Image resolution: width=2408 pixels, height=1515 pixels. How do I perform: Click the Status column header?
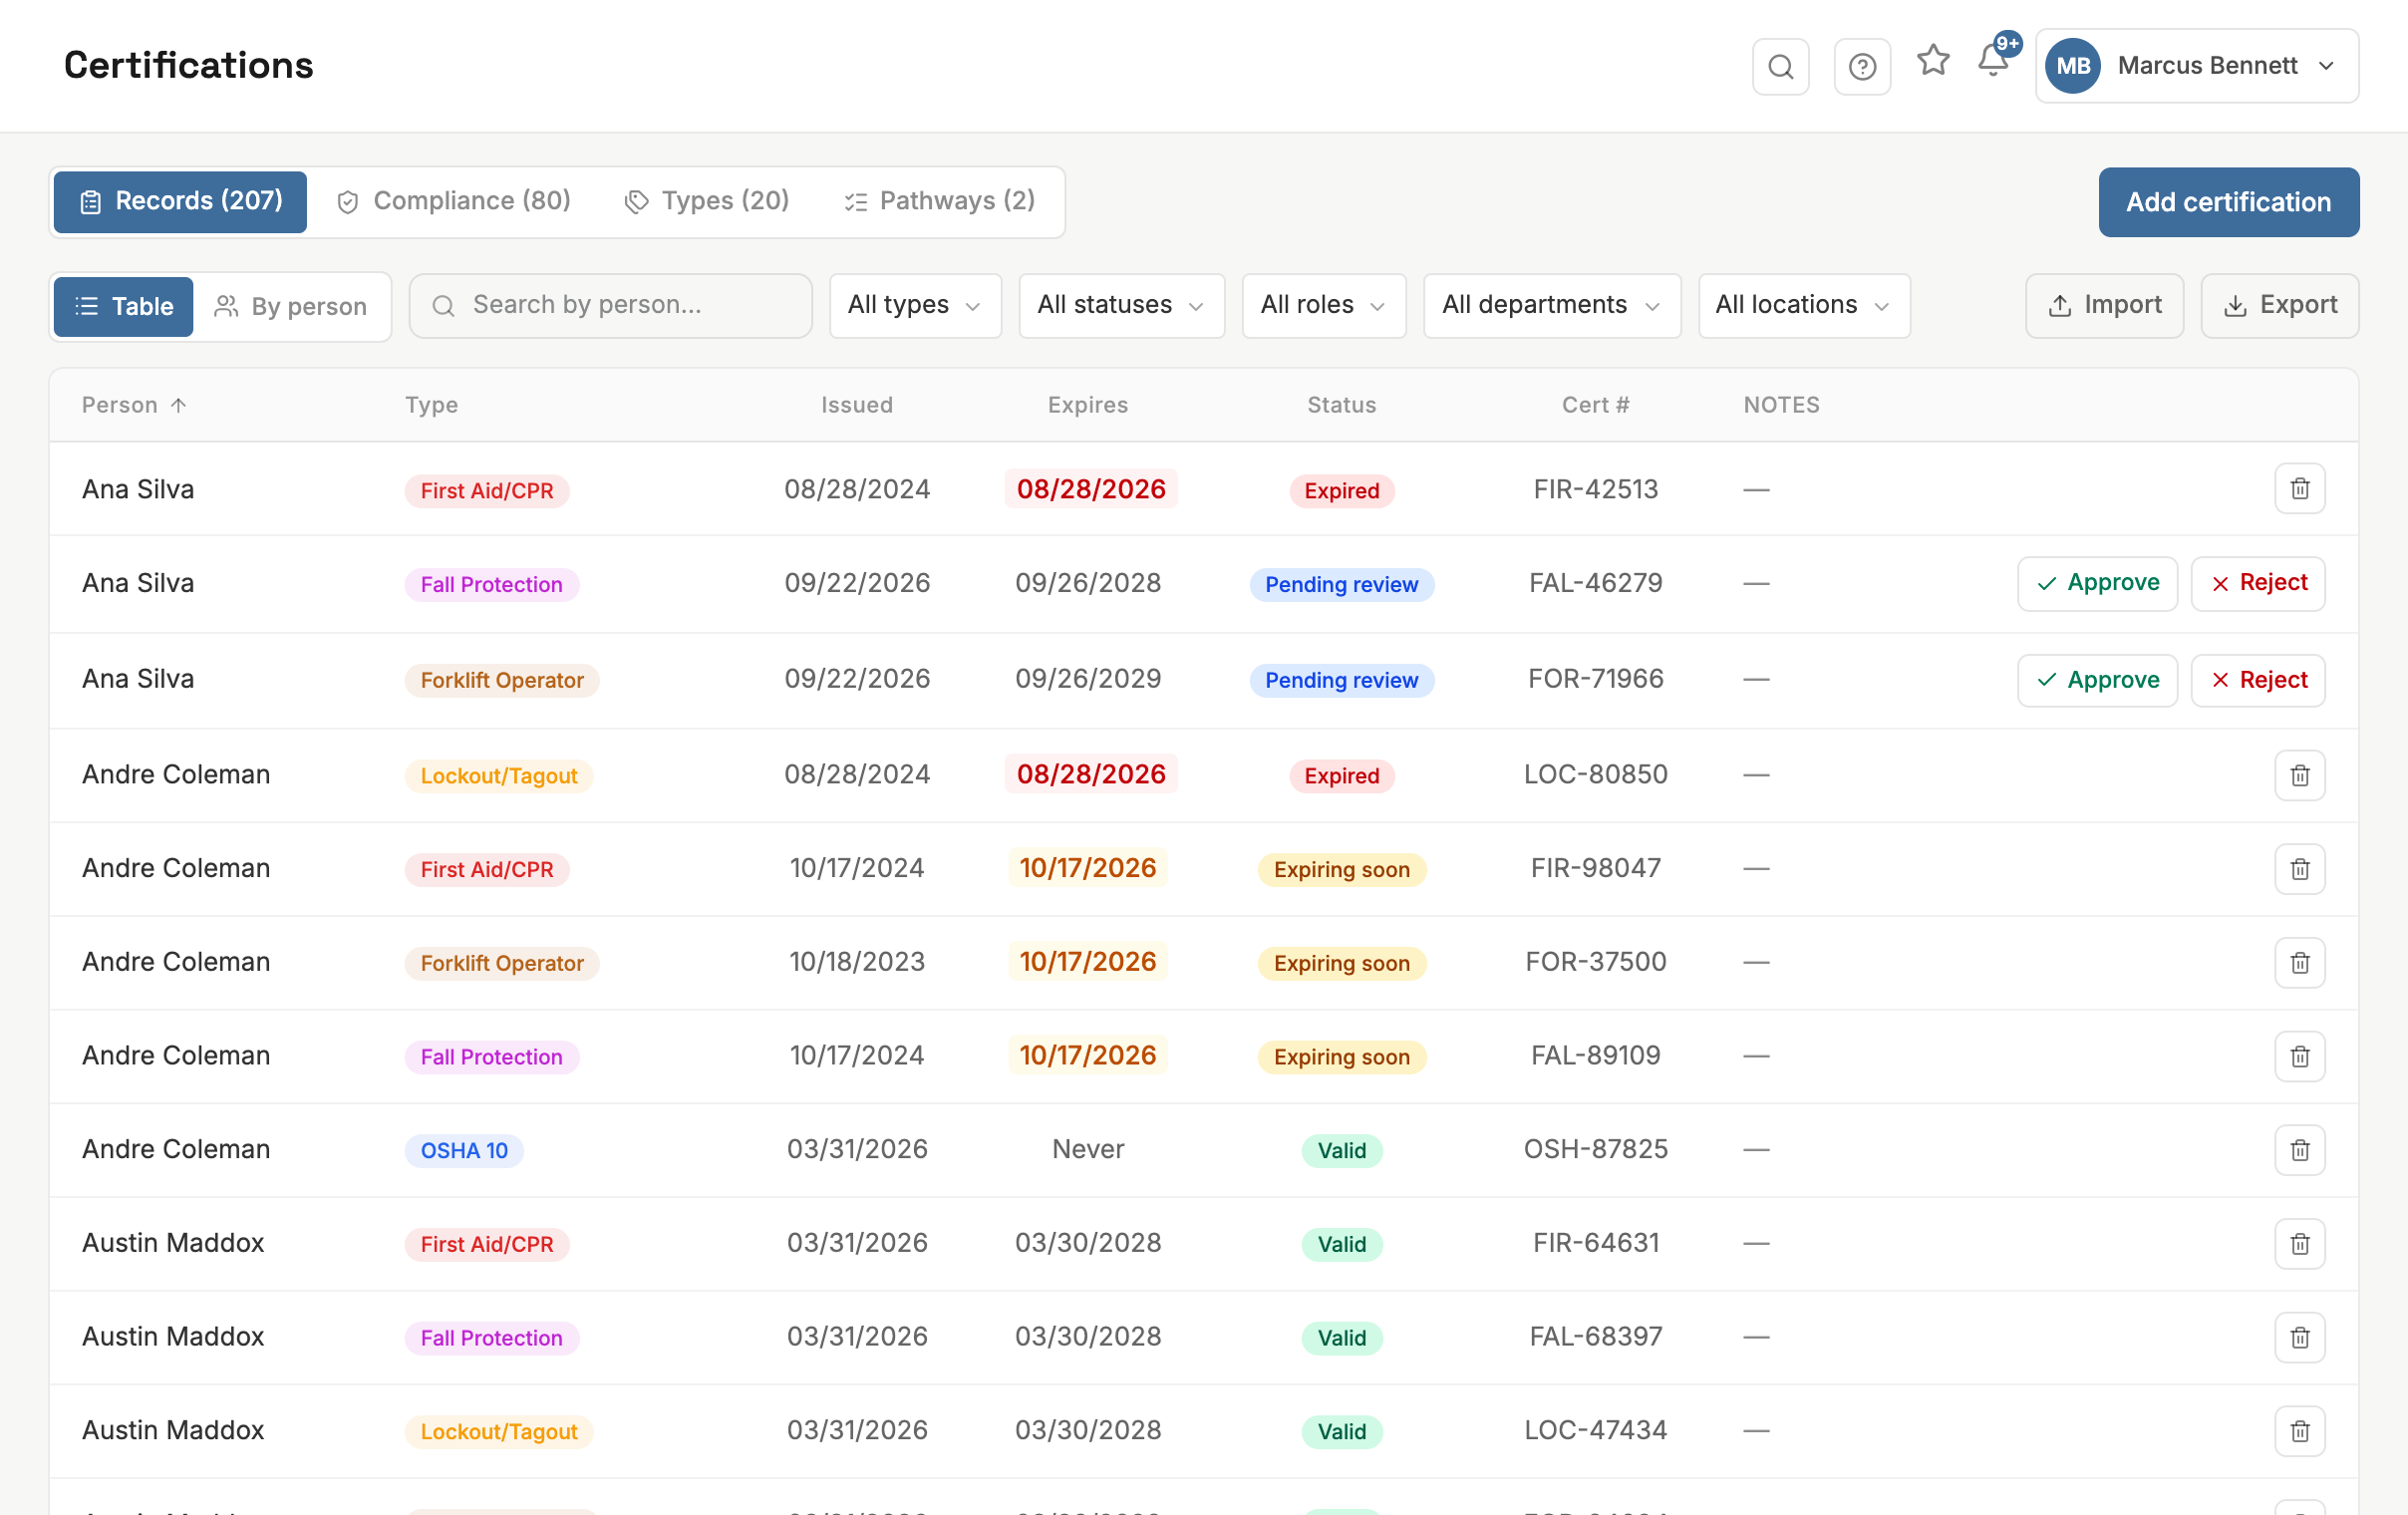pyautogui.click(x=1341, y=405)
